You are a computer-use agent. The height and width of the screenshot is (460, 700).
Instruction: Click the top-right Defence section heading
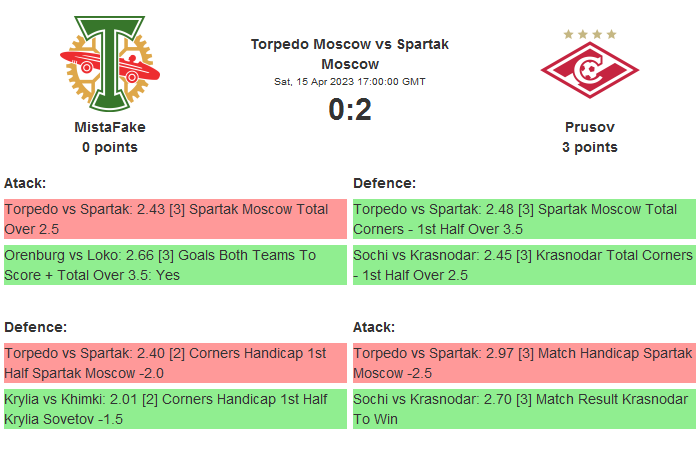pos(385,183)
